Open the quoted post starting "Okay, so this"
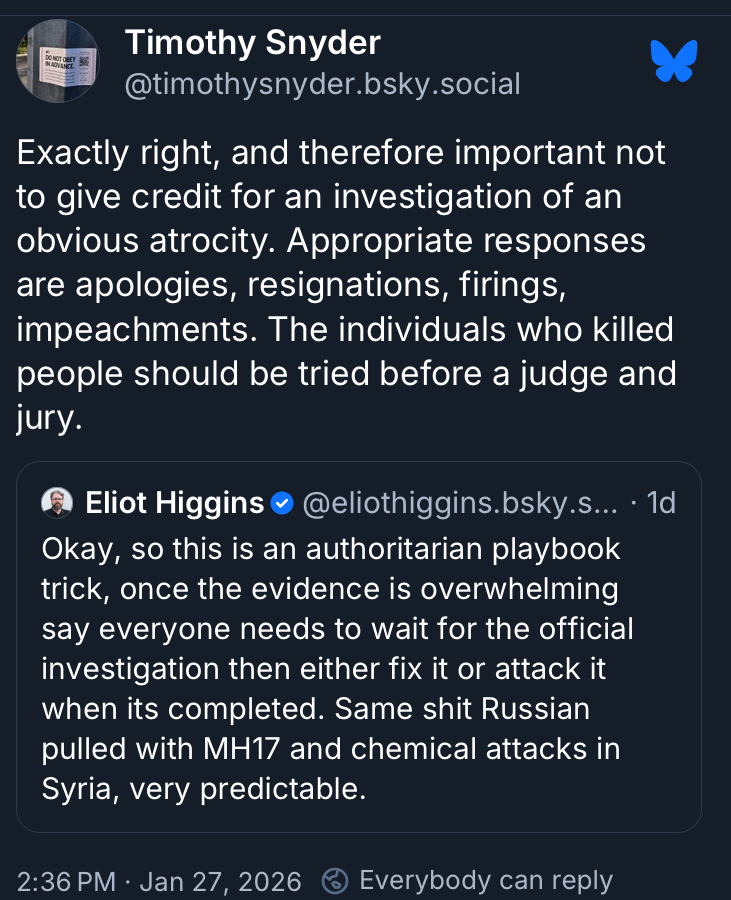Viewport: 731px width, 900px height. [x=358, y=668]
